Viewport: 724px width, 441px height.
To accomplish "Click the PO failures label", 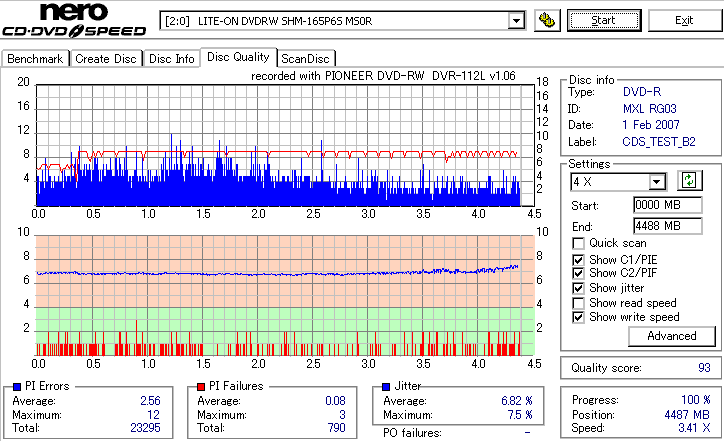I will pyautogui.click(x=412, y=433).
